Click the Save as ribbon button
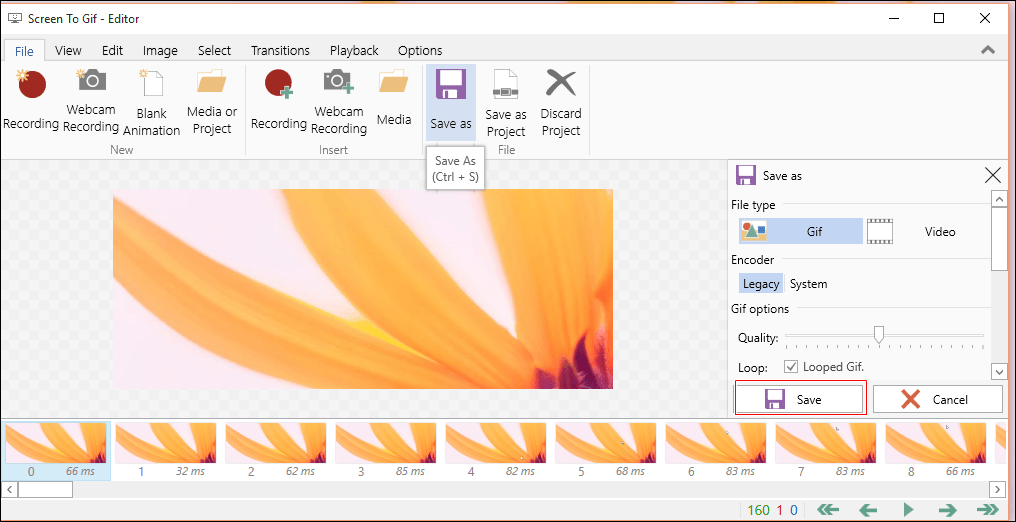Screen dimensions: 1016x522 451,102
